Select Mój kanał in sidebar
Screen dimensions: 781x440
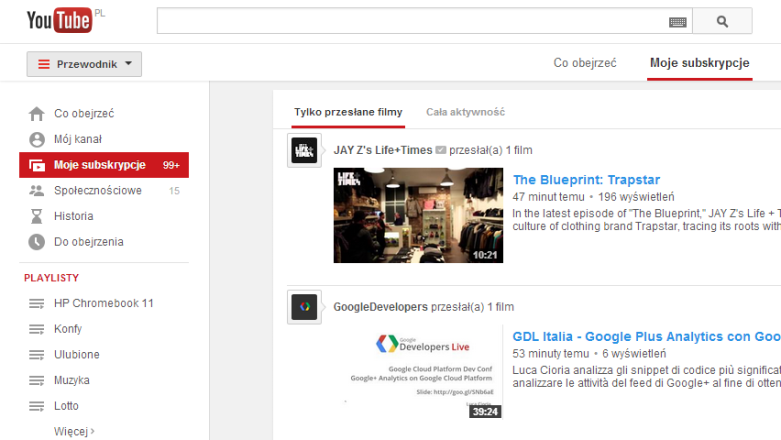click(77, 139)
